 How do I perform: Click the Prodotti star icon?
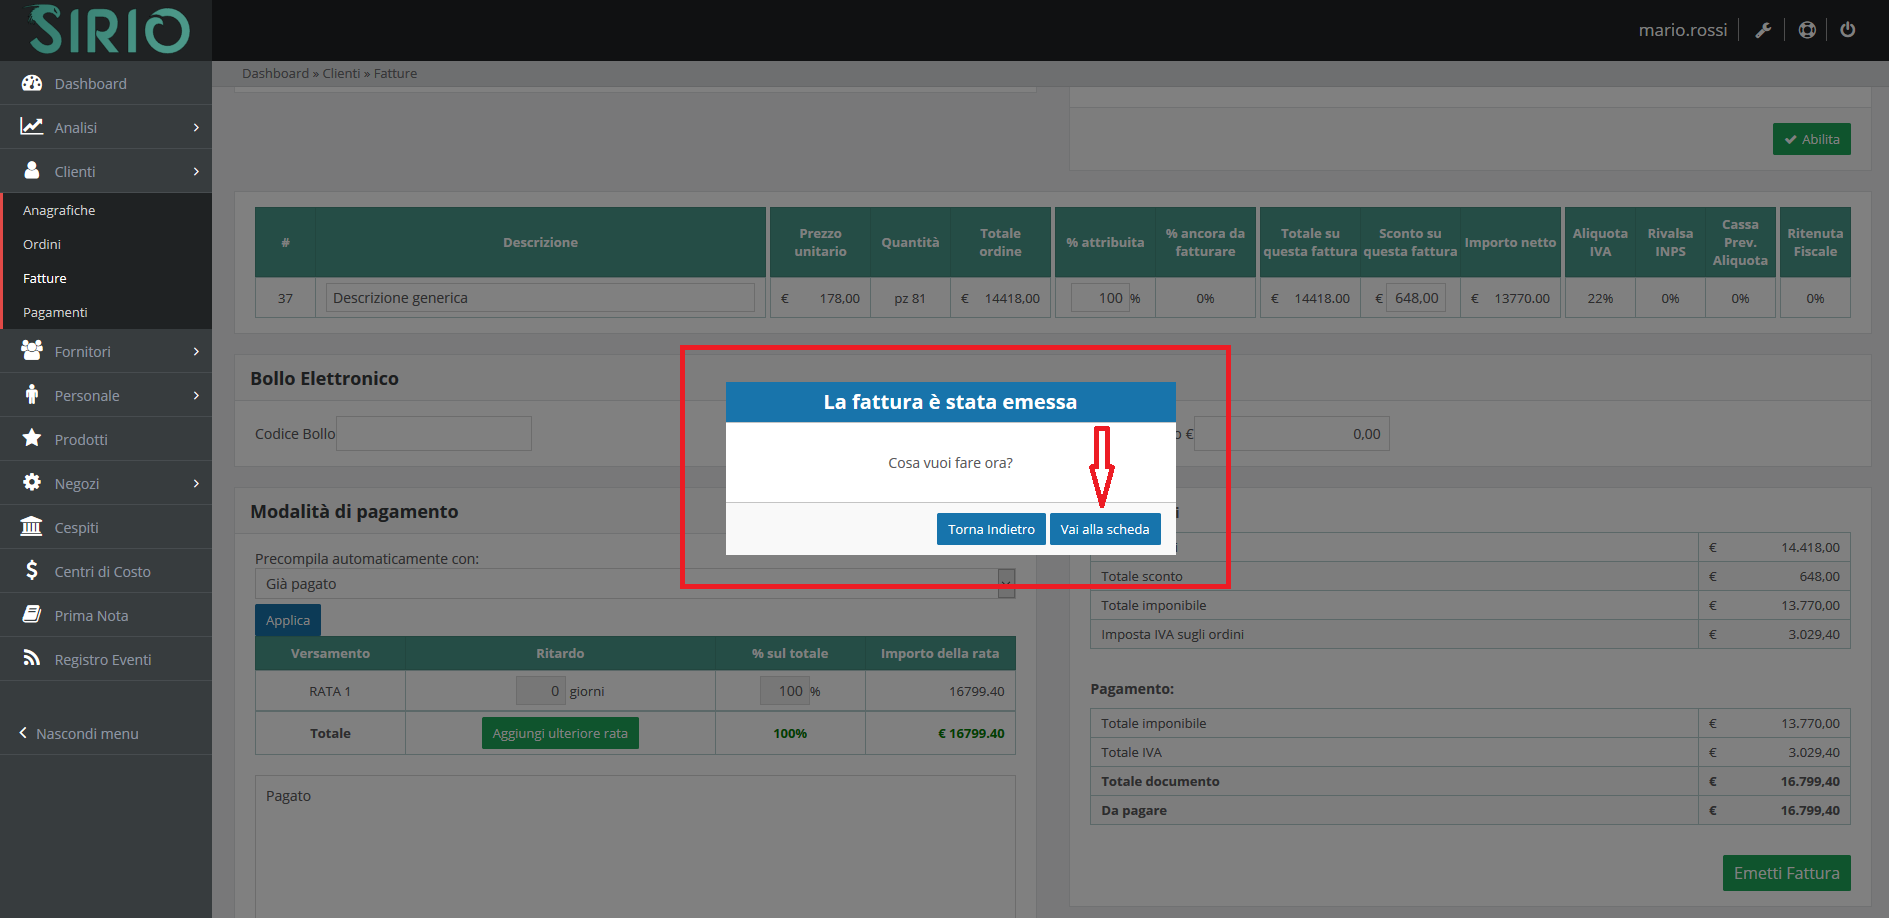(x=32, y=439)
